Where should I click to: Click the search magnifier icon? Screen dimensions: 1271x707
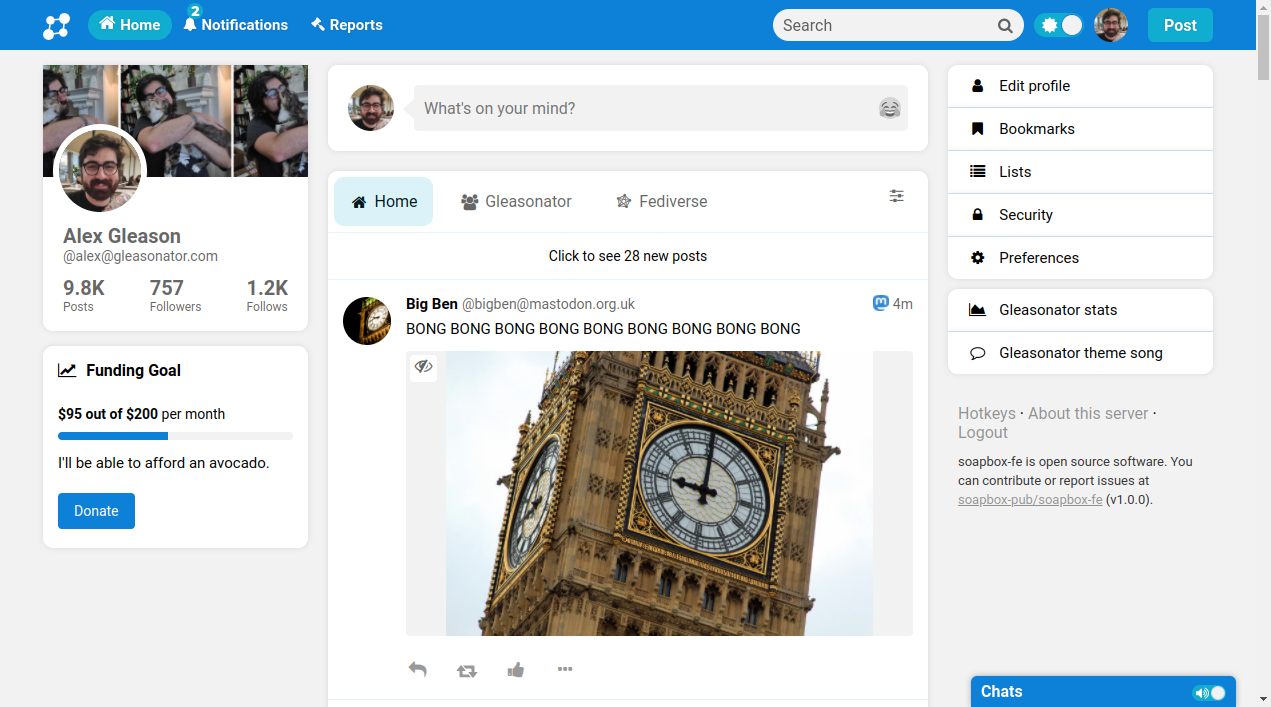click(x=1005, y=26)
